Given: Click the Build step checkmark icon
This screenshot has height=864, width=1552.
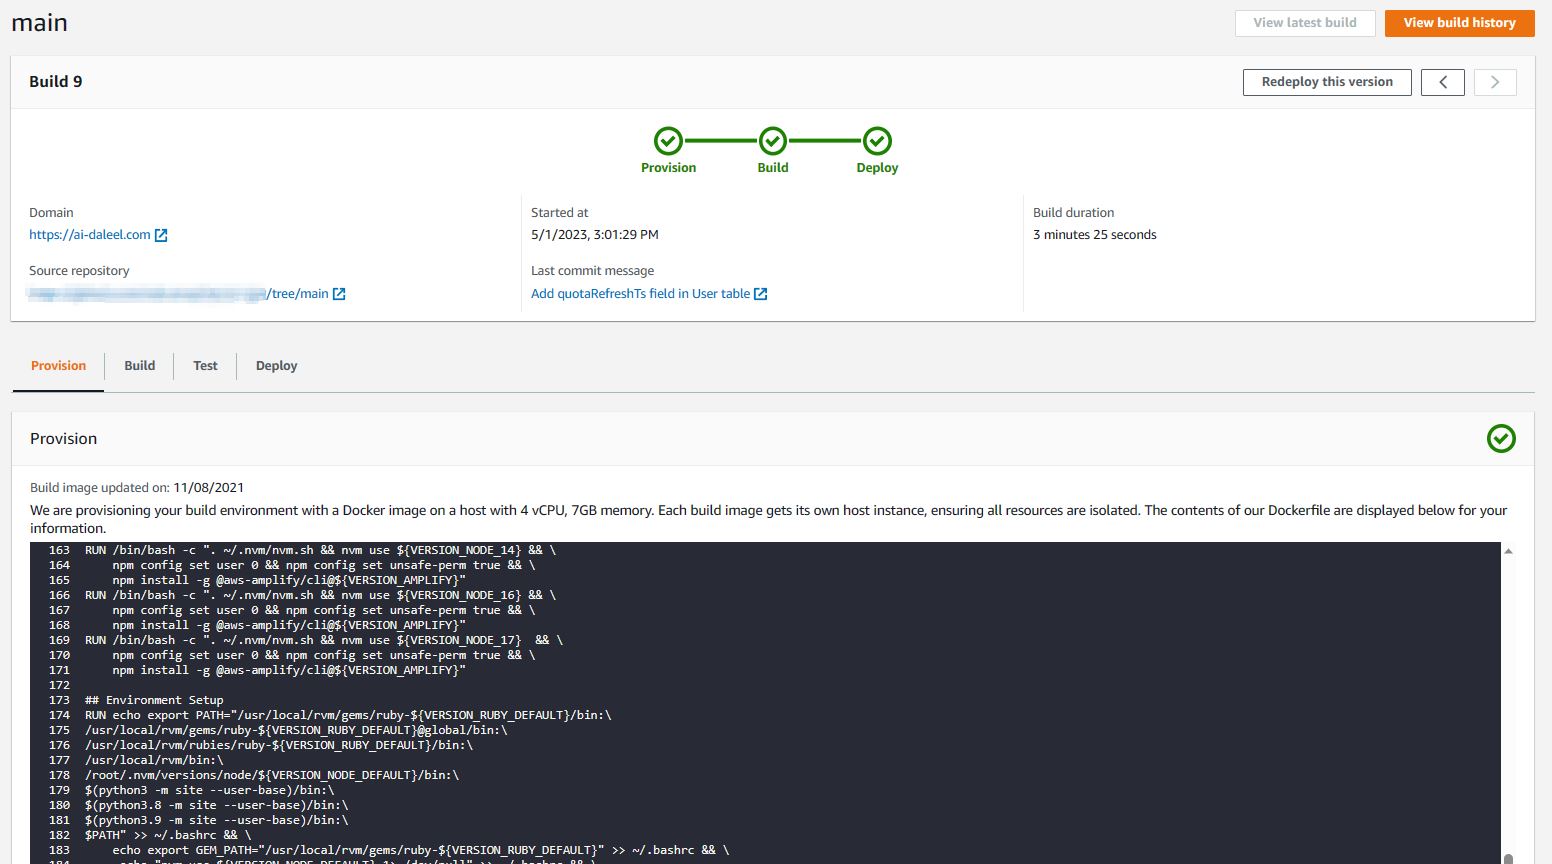Looking at the screenshot, I should pos(773,141).
